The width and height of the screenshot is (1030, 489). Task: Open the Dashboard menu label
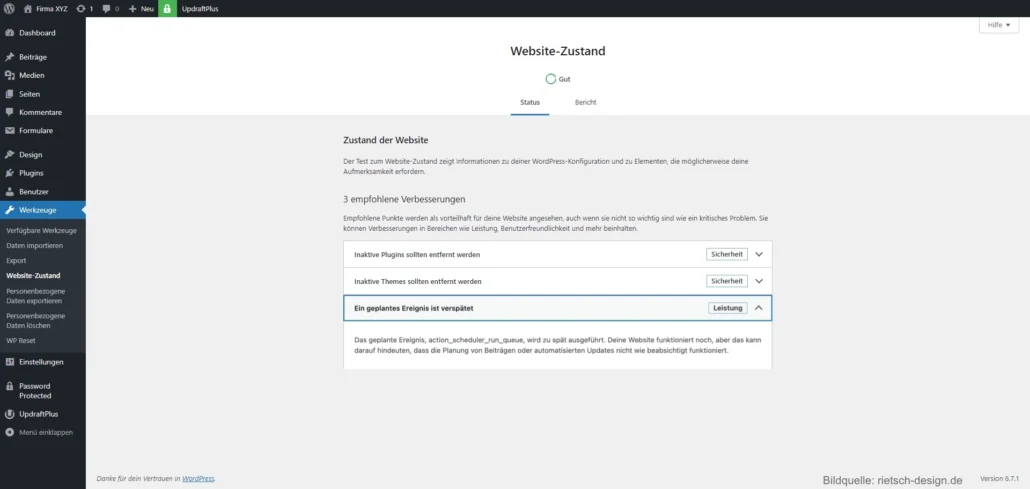[x=37, y=33]
